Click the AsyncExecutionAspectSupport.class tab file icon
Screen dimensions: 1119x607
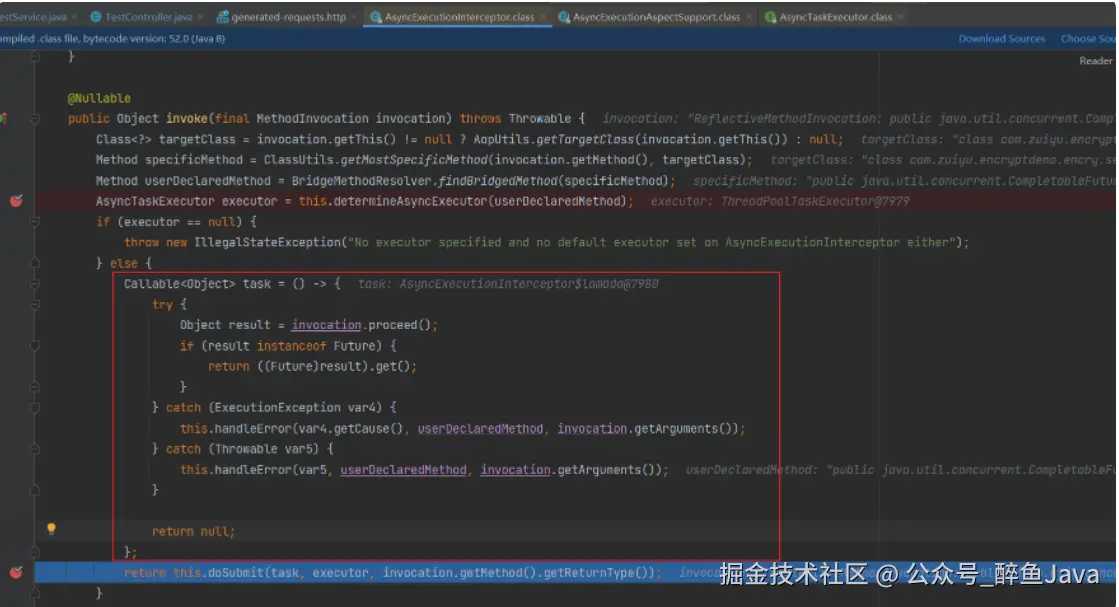(x=564, y=16)
